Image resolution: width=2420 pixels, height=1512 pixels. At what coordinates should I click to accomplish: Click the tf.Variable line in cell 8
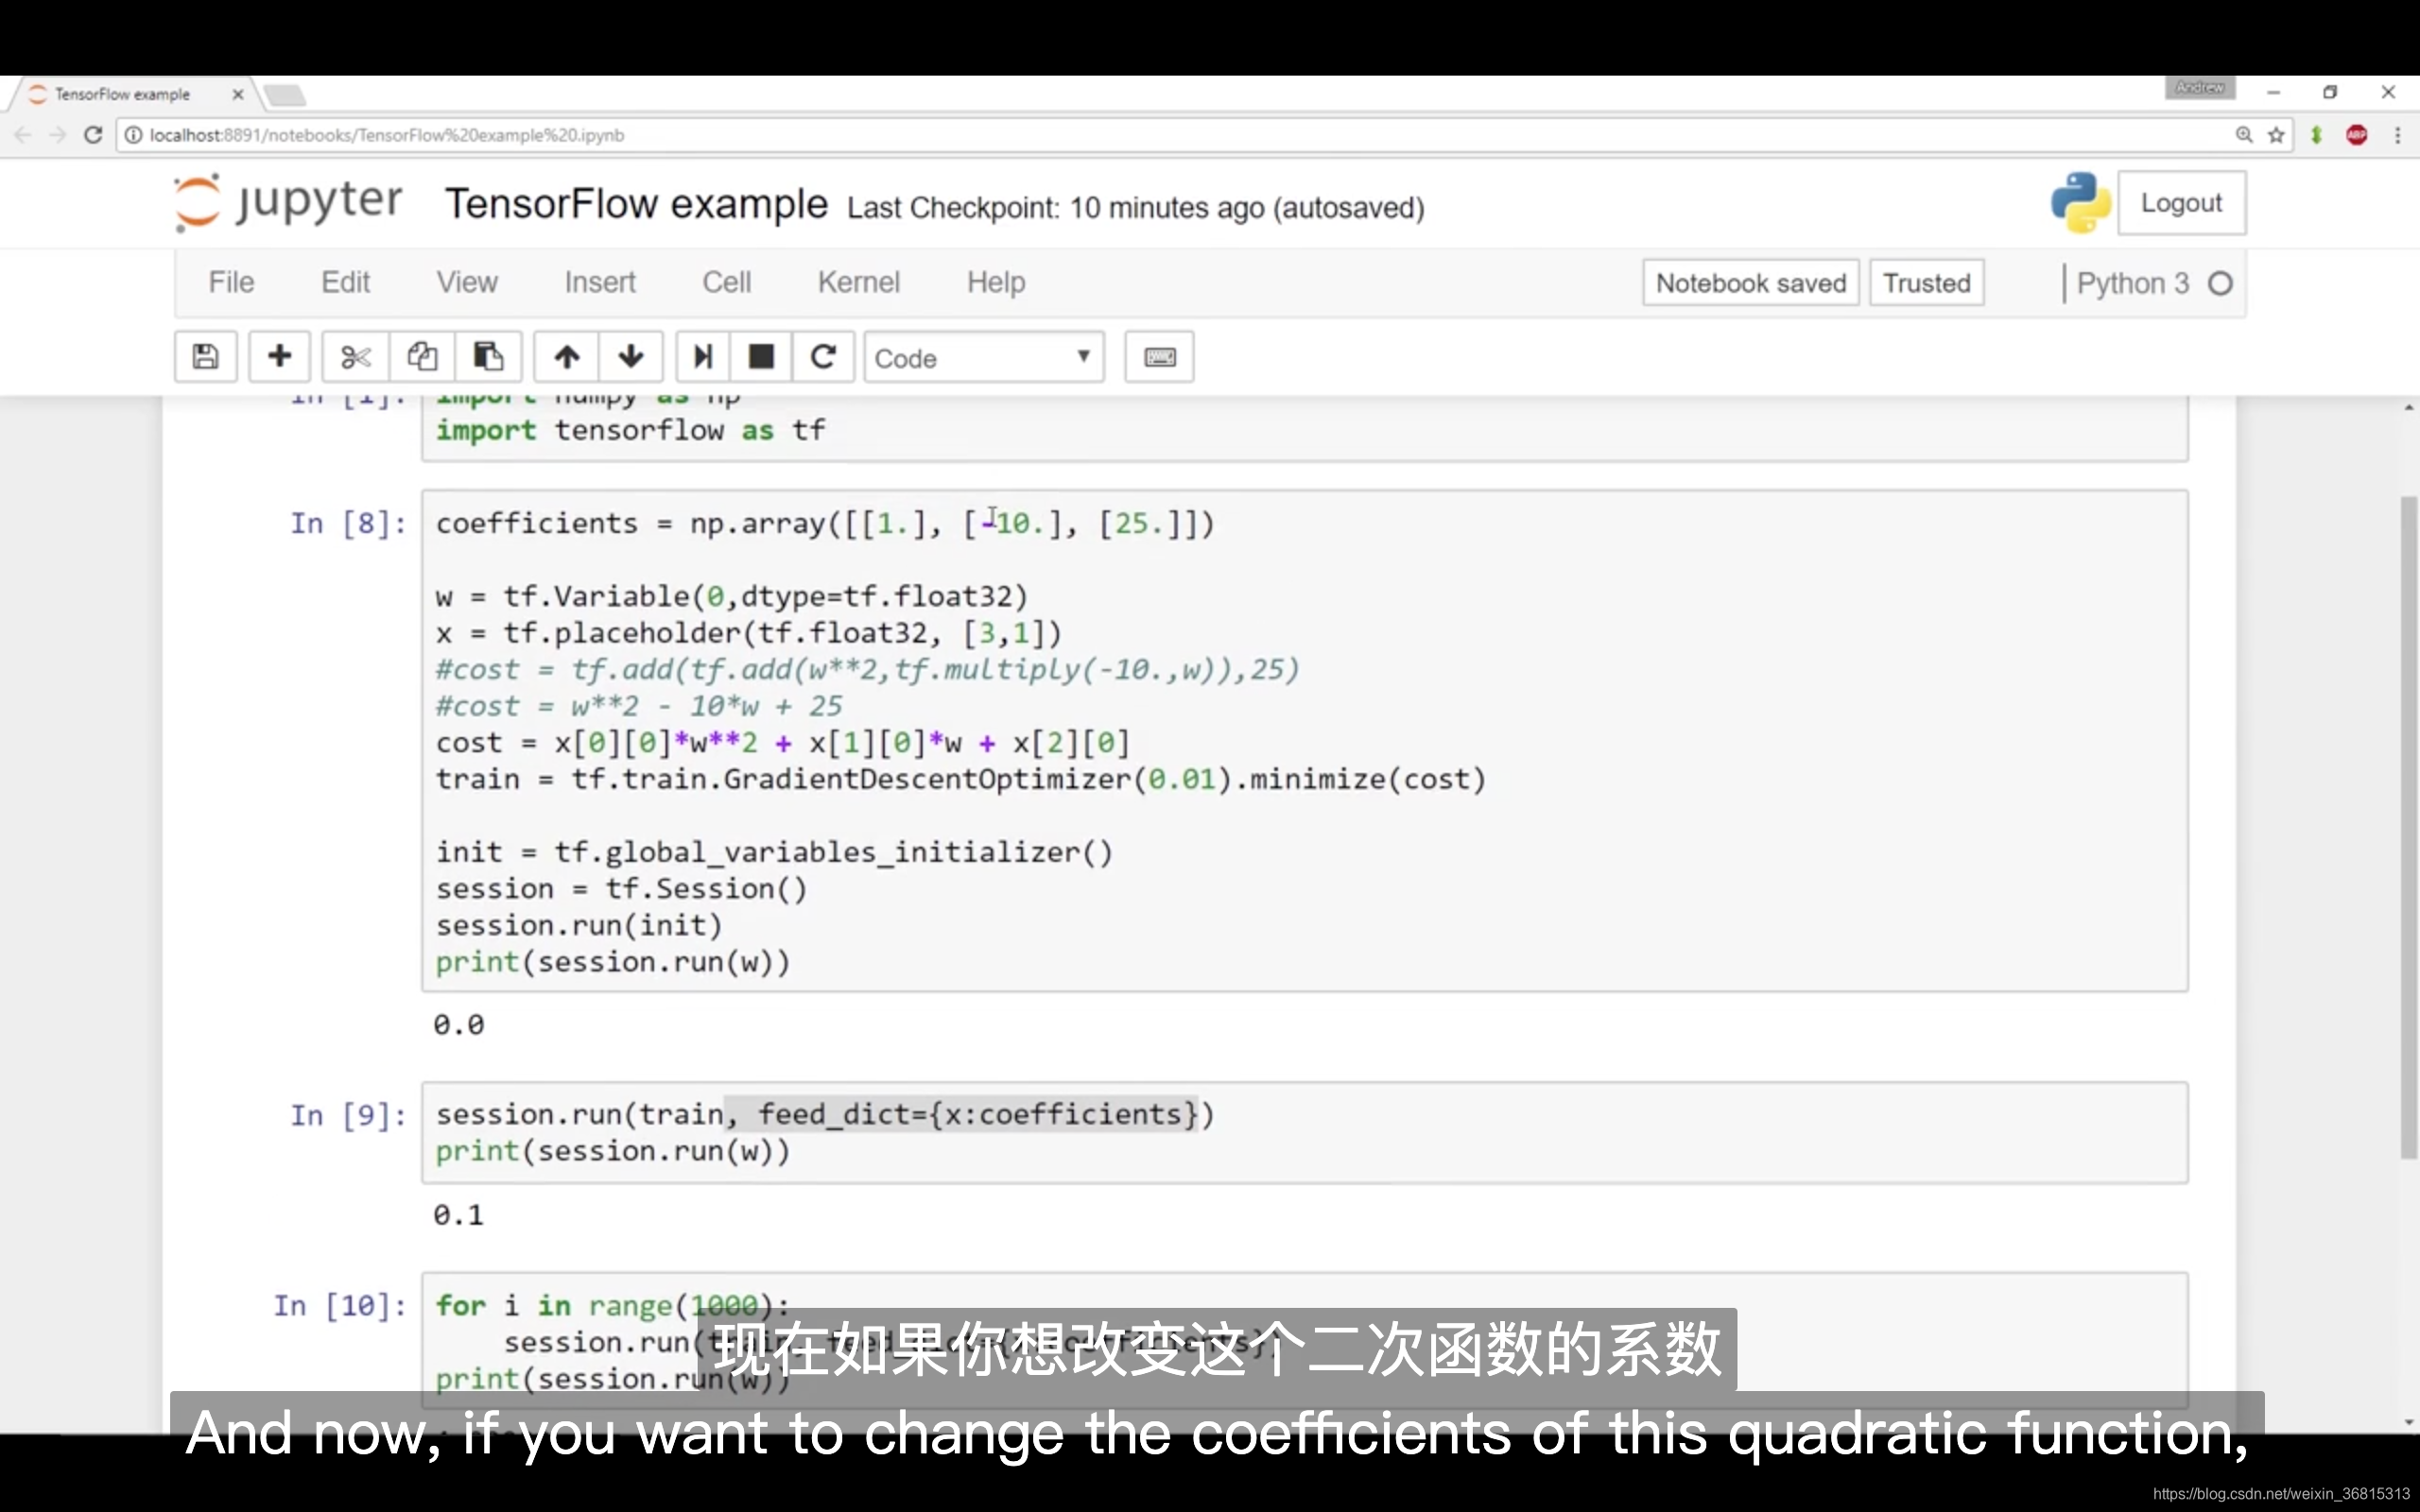point(731,597)
